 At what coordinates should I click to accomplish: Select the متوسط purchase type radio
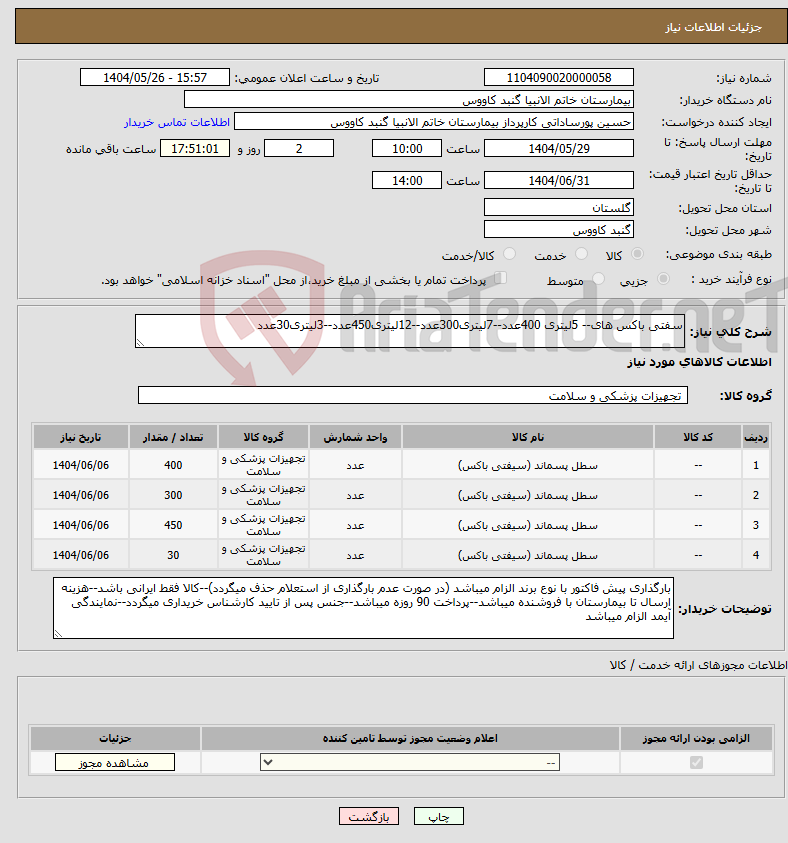[x=598, y=278]
